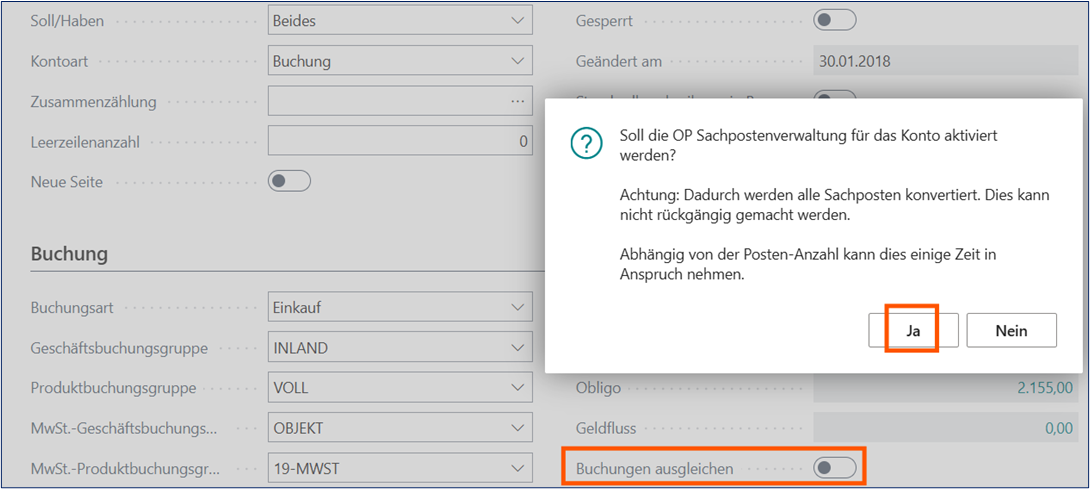The height and width of the screenshot is (489, 1090).
Task: Open the MwSt.-Produktbuchungsgruppe dropdown showing 19-MWST
Action: pos(517,468)
